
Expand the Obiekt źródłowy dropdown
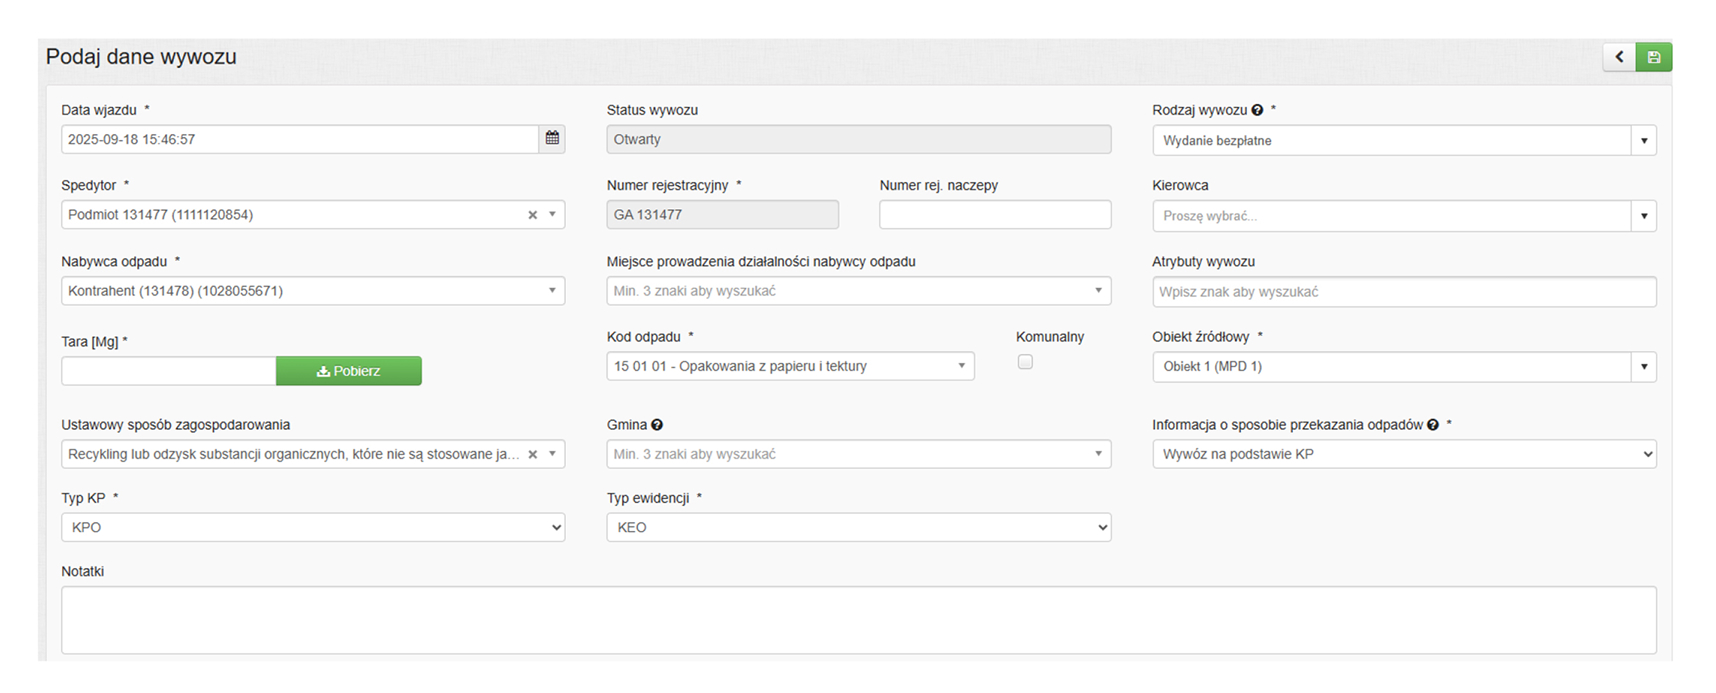tap(1643, 367)
